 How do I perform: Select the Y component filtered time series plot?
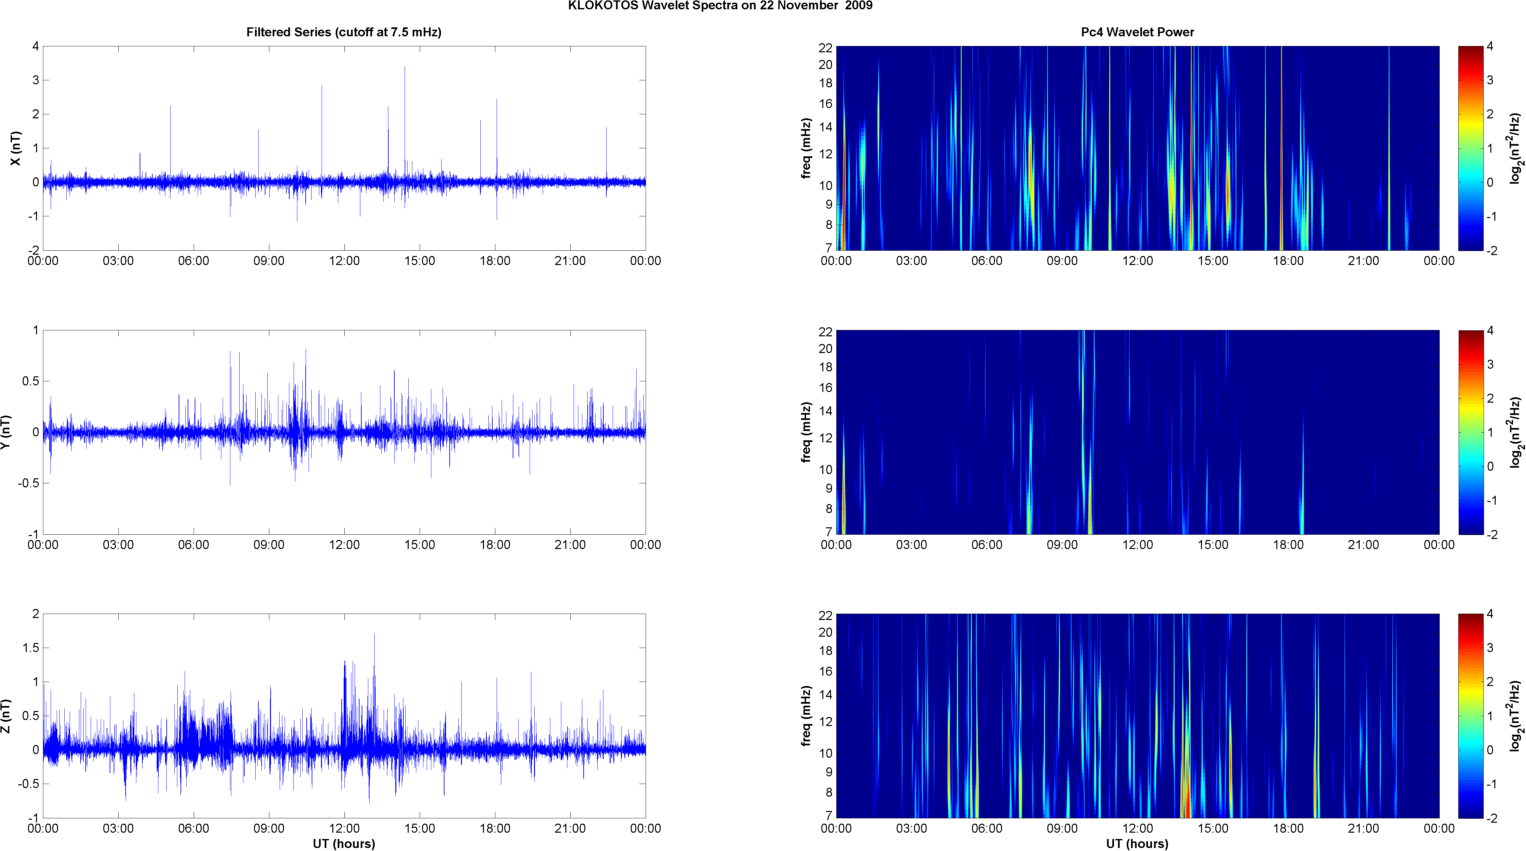click(343, 432)
